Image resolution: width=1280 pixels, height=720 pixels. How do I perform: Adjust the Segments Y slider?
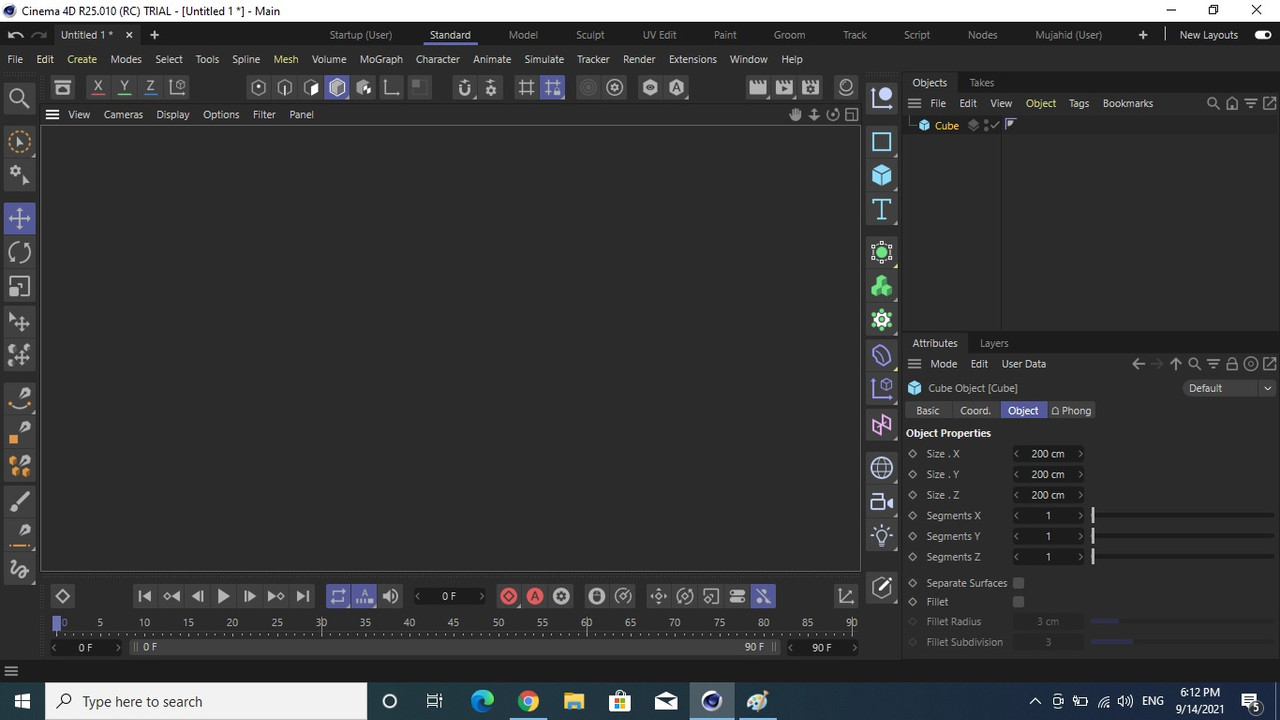click(1183, 536)
